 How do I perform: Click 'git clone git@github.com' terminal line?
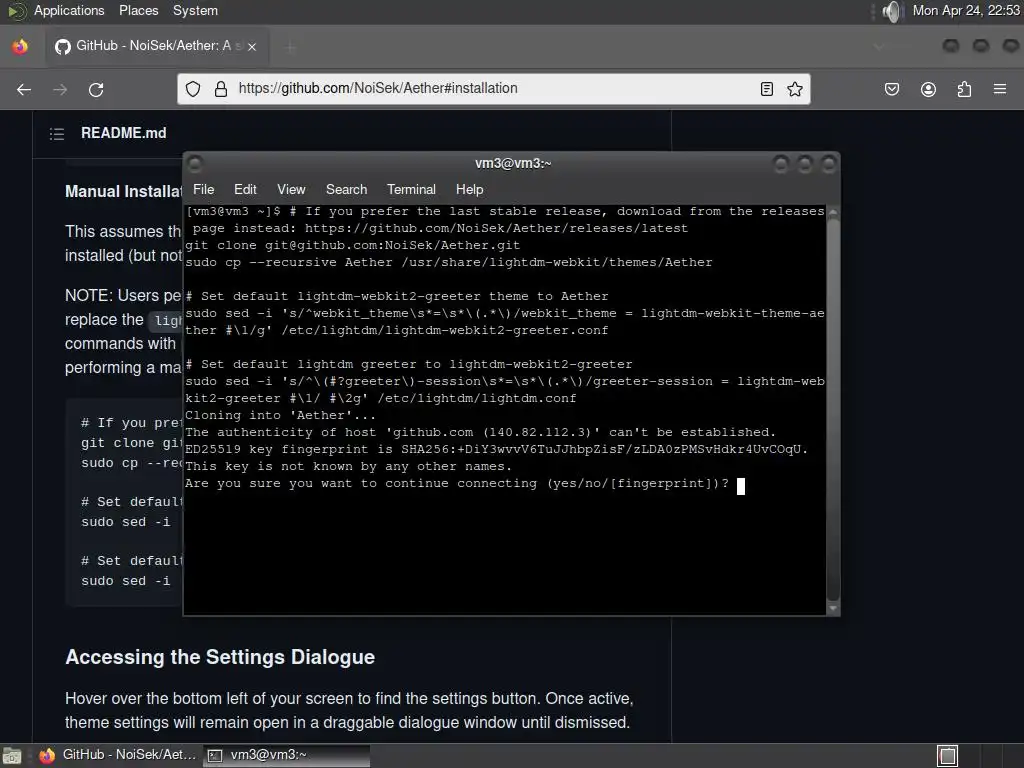(353, 246)
